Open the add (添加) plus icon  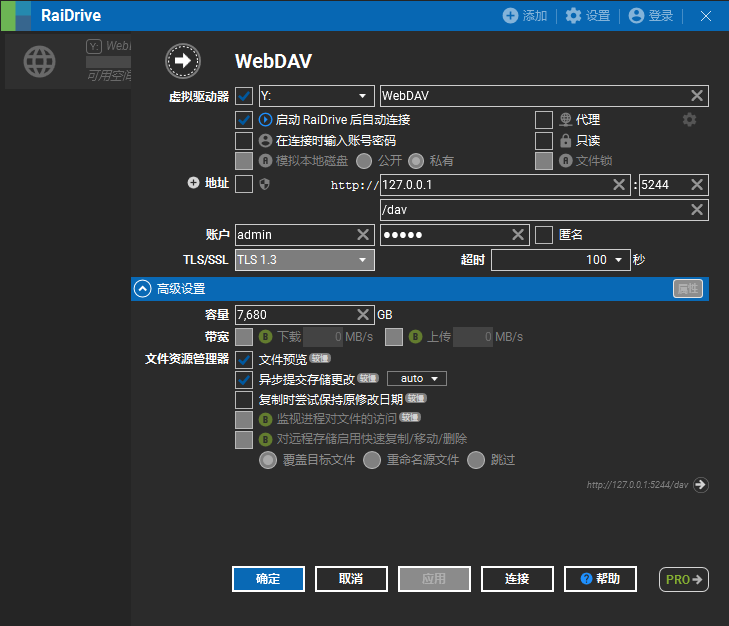510,15
